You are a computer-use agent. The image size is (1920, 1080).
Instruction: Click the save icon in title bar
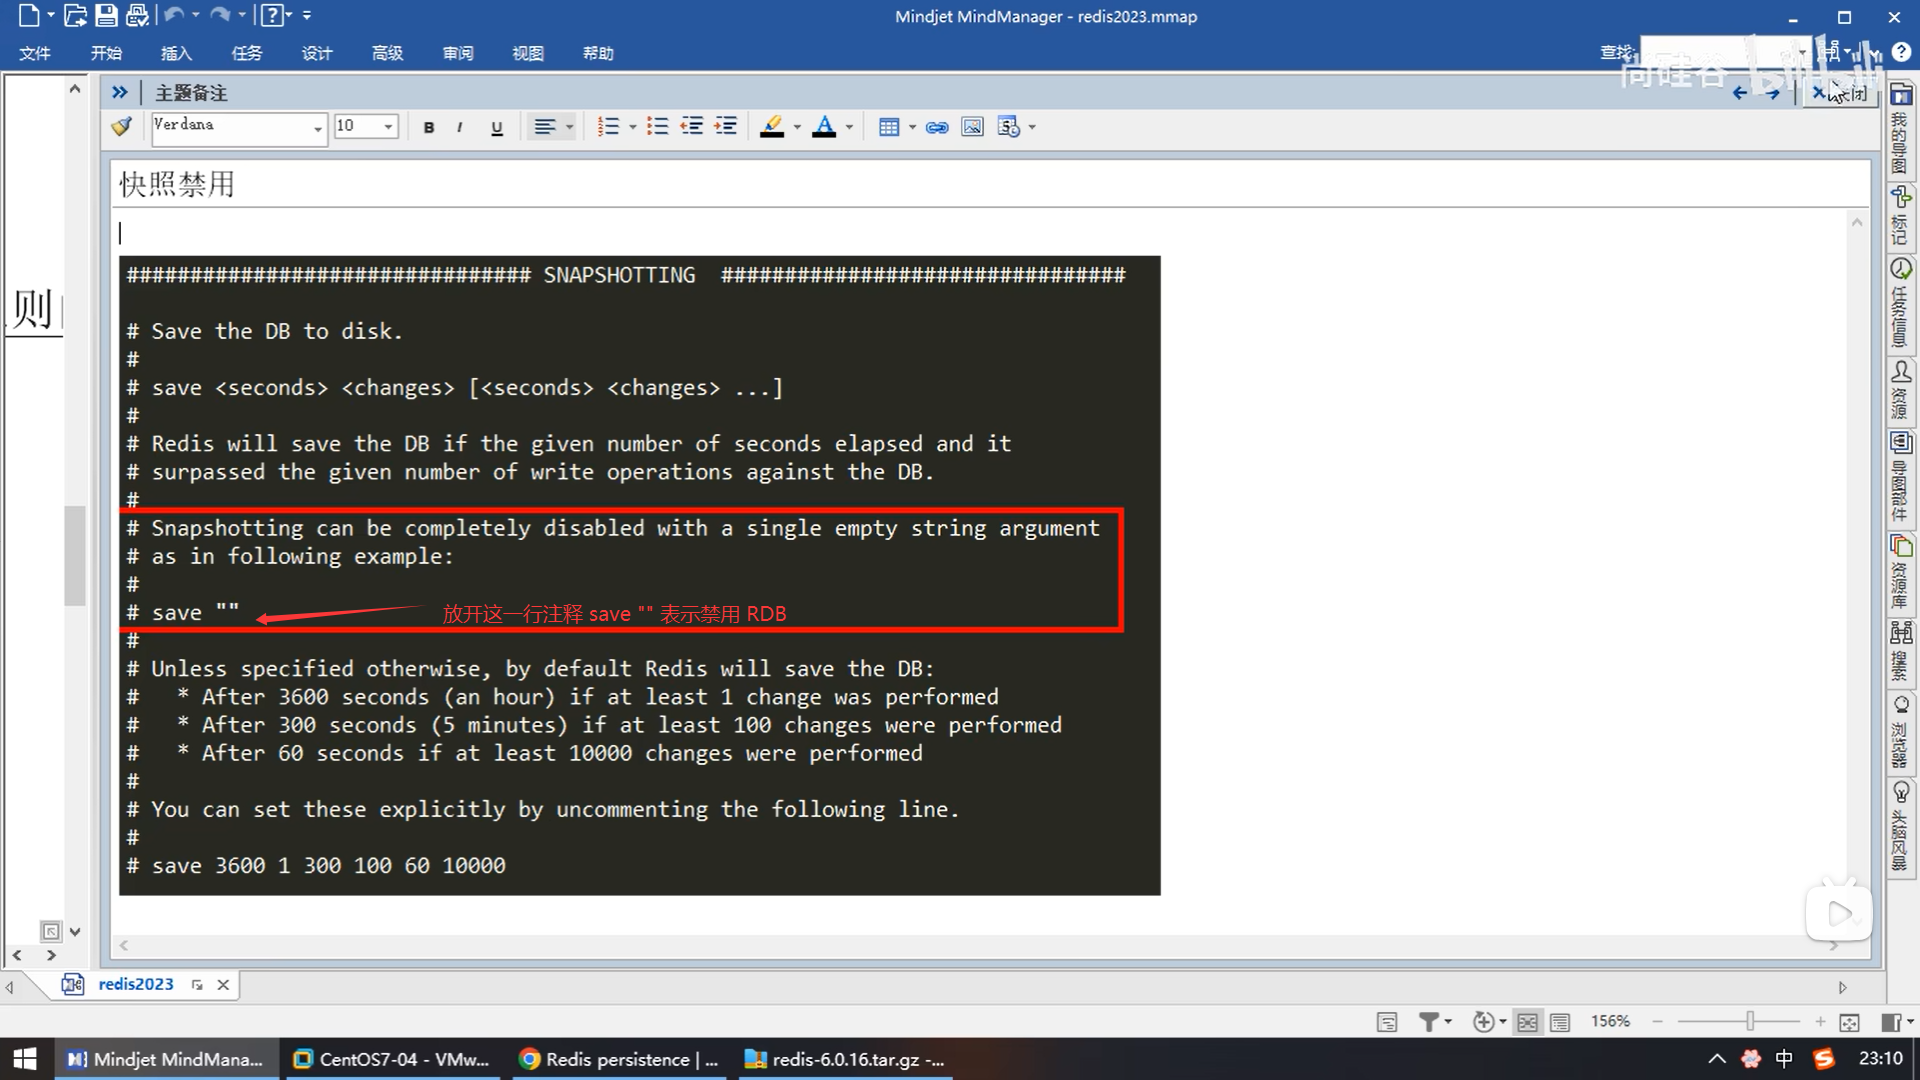coord(106,16)
